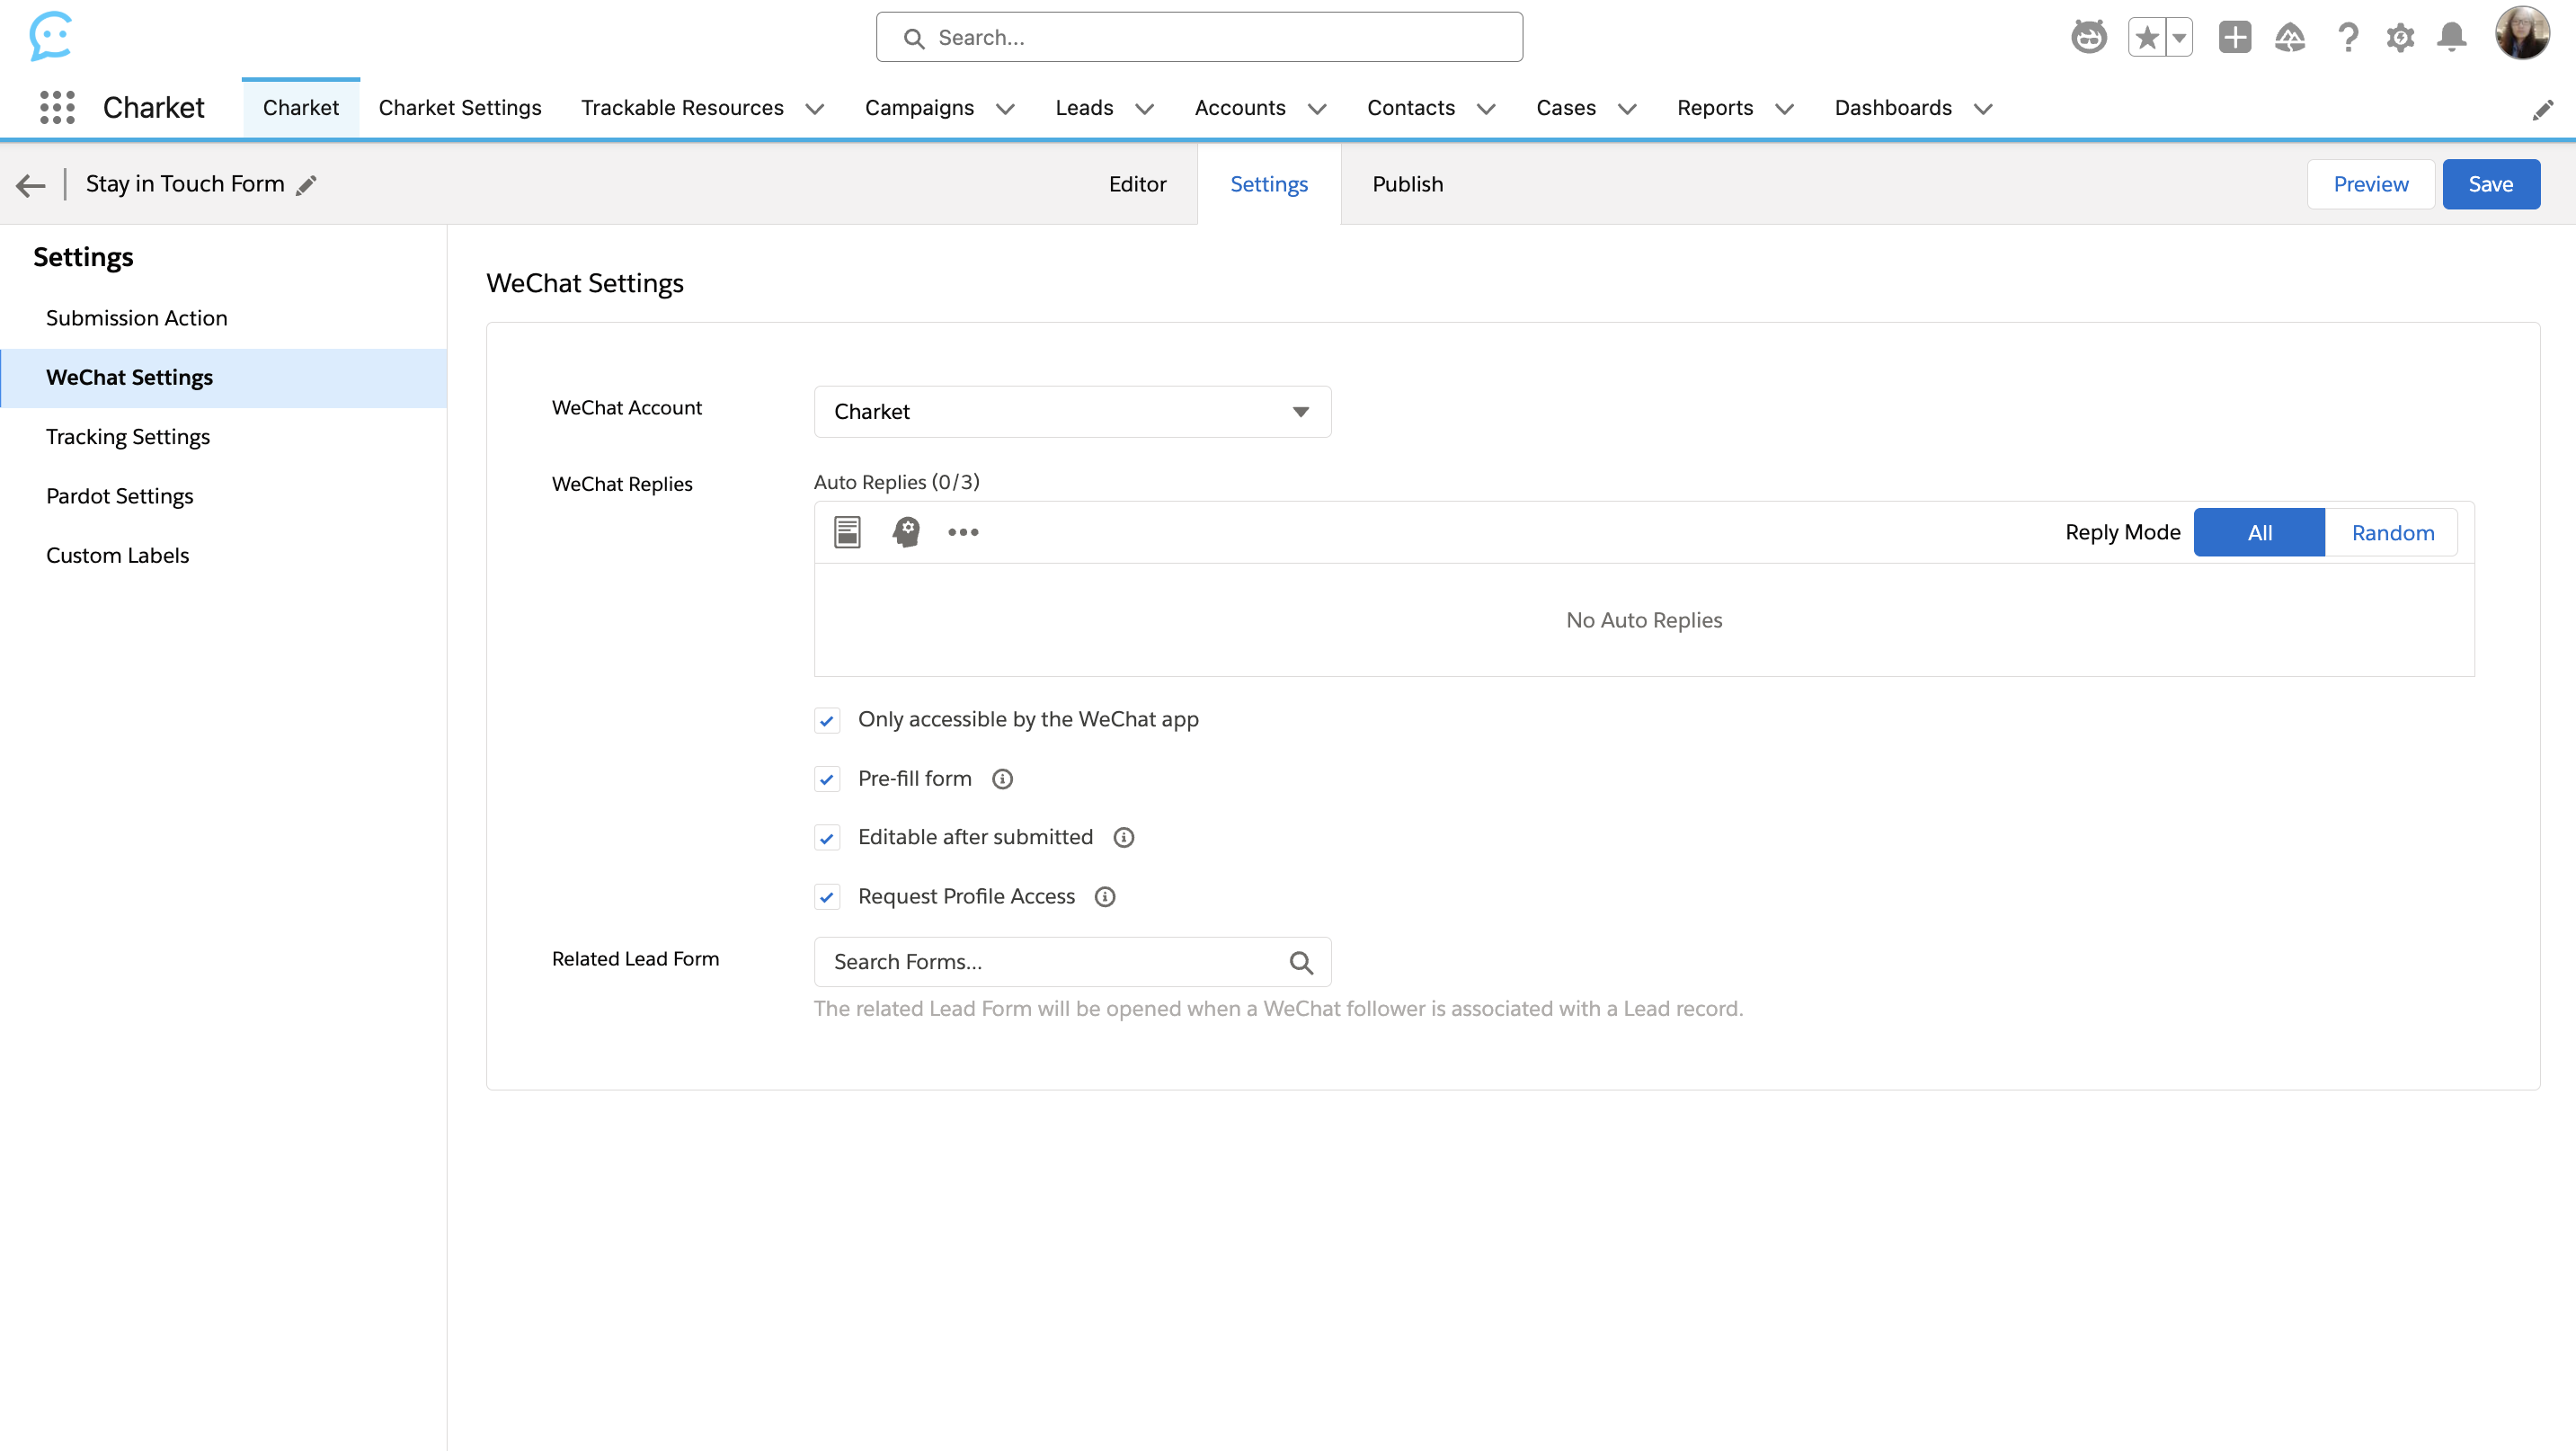Open global actions with the plus icon
2576x1451 pixels.
click(2236, 37)
